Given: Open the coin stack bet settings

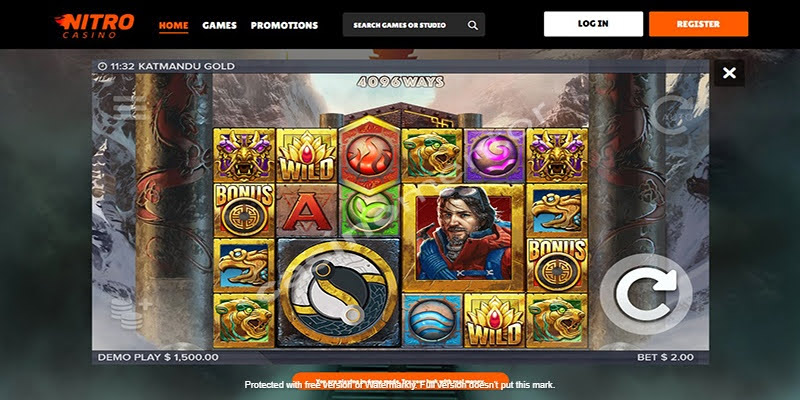Looking at the screenshot, I should (x=128, y=313).
